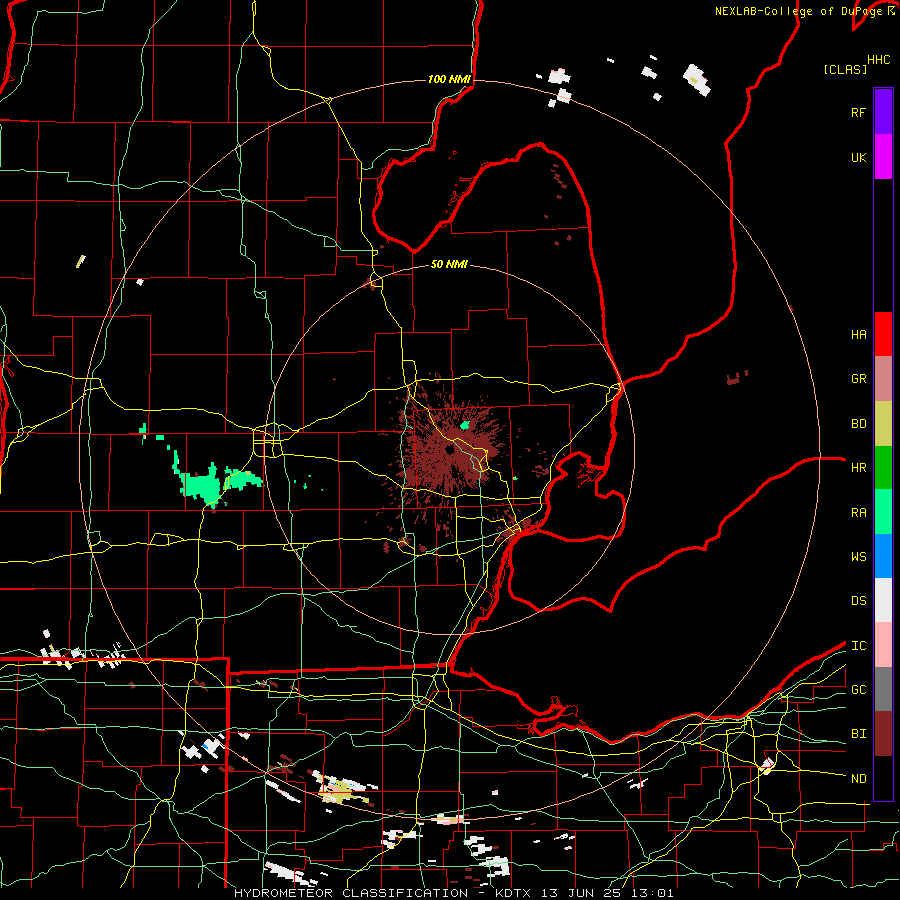Screen dimensions: 900x900
Task: Click the WS legend label
Action: pos(858,557)
